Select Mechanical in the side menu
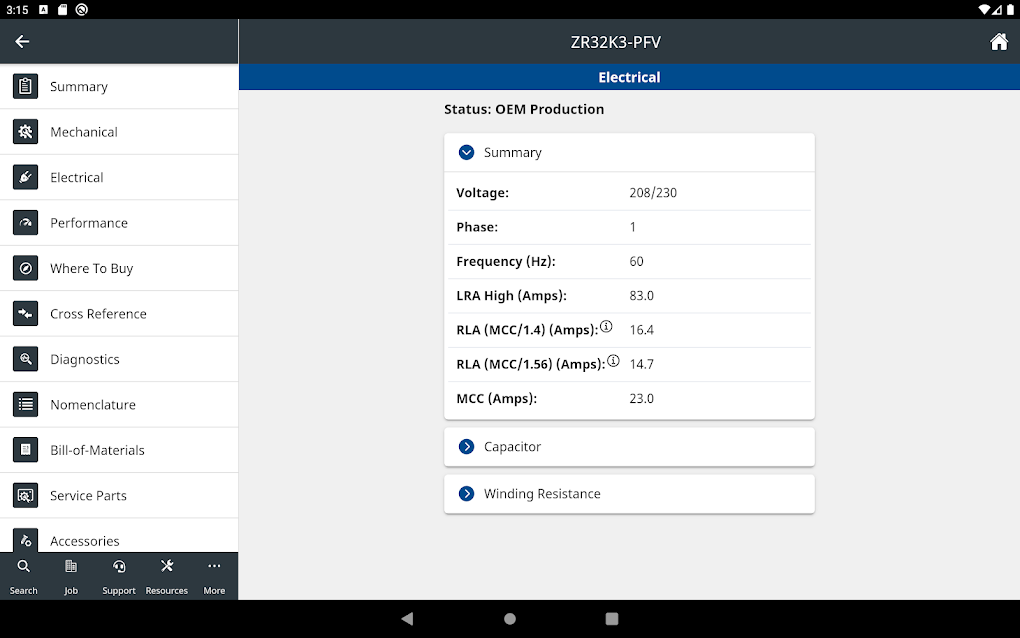Screen dimensions: 1020x638 (x=119, y=132)
